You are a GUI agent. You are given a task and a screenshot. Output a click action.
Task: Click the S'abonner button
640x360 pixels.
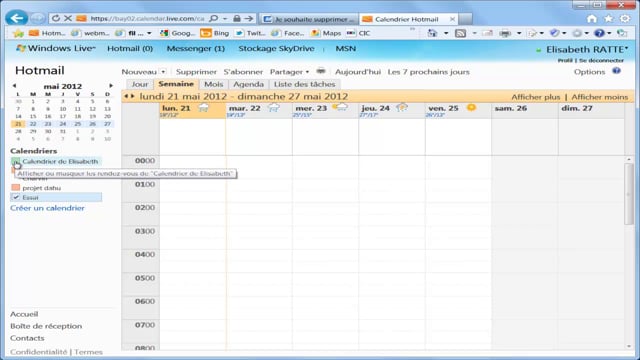(243, 72)
